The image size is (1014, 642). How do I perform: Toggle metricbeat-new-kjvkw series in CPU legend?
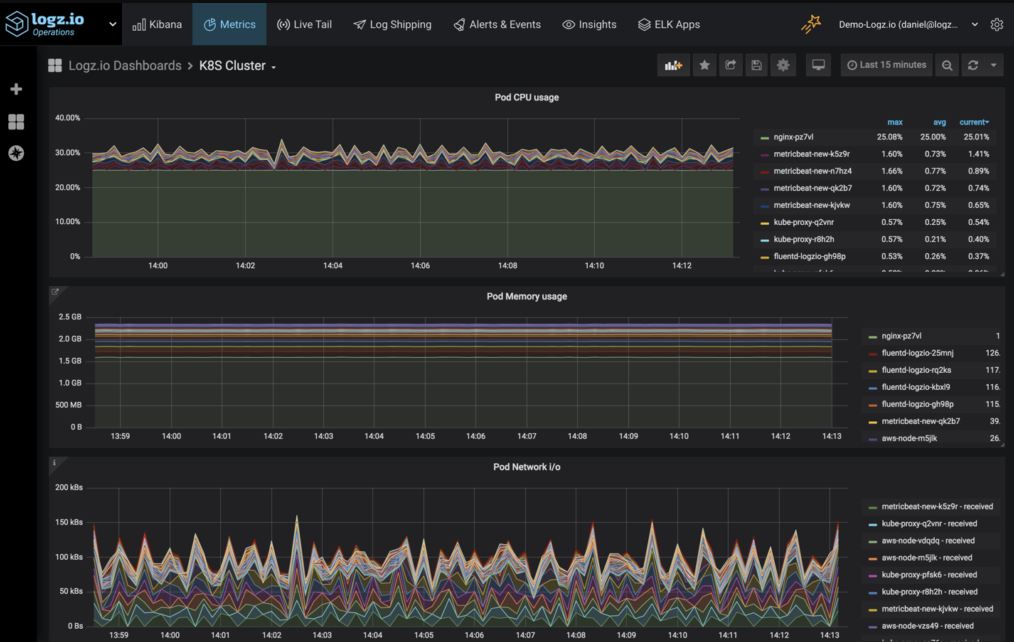click(812, 205)
